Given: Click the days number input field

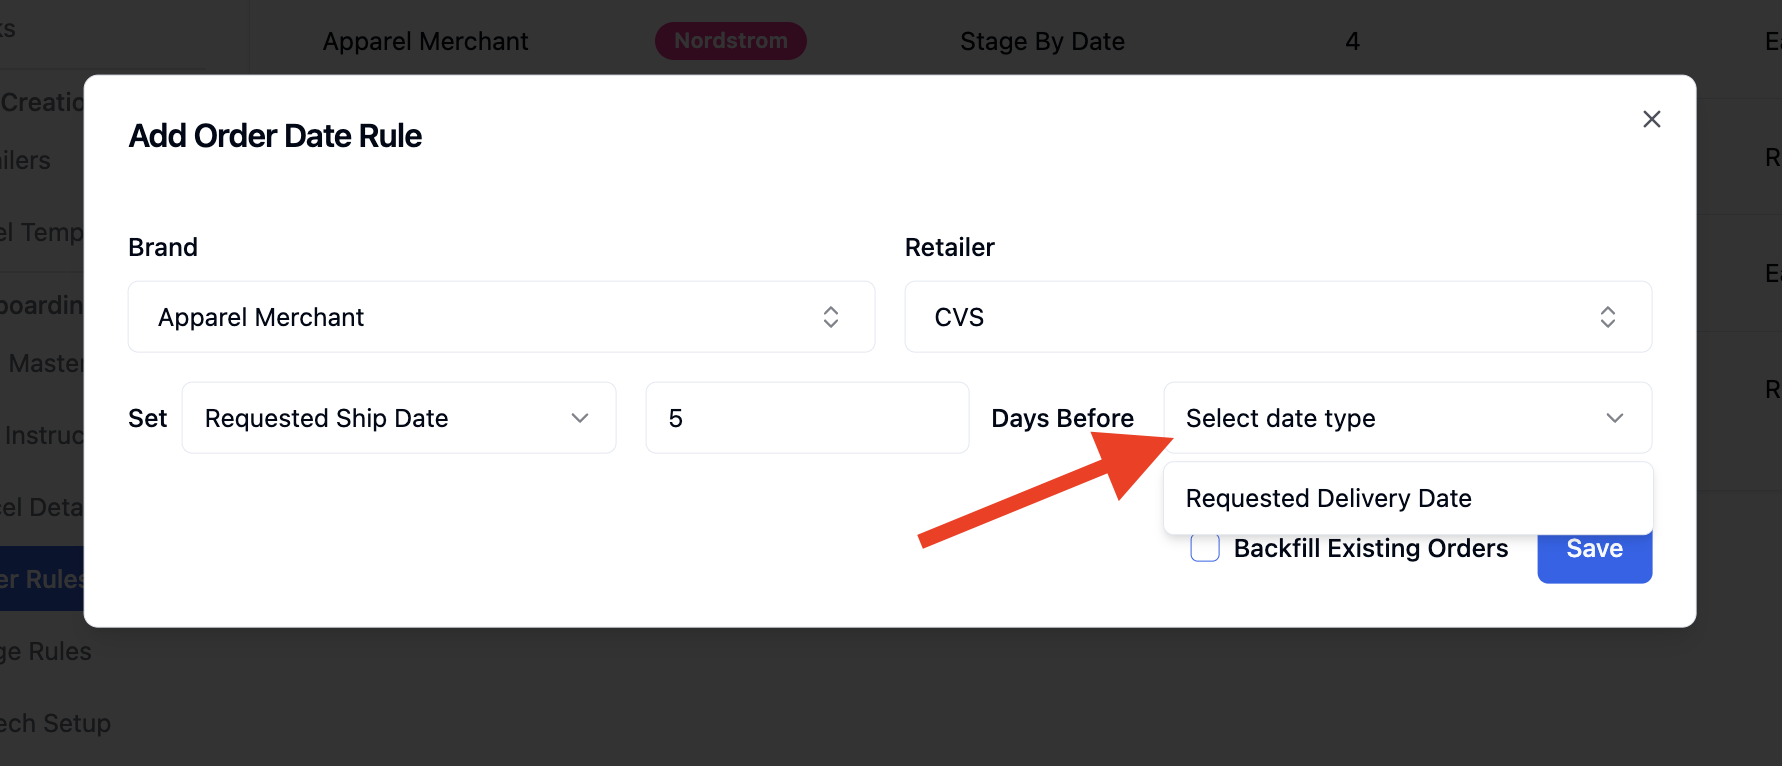Looking at the screenshot, I should pos(807,418).
